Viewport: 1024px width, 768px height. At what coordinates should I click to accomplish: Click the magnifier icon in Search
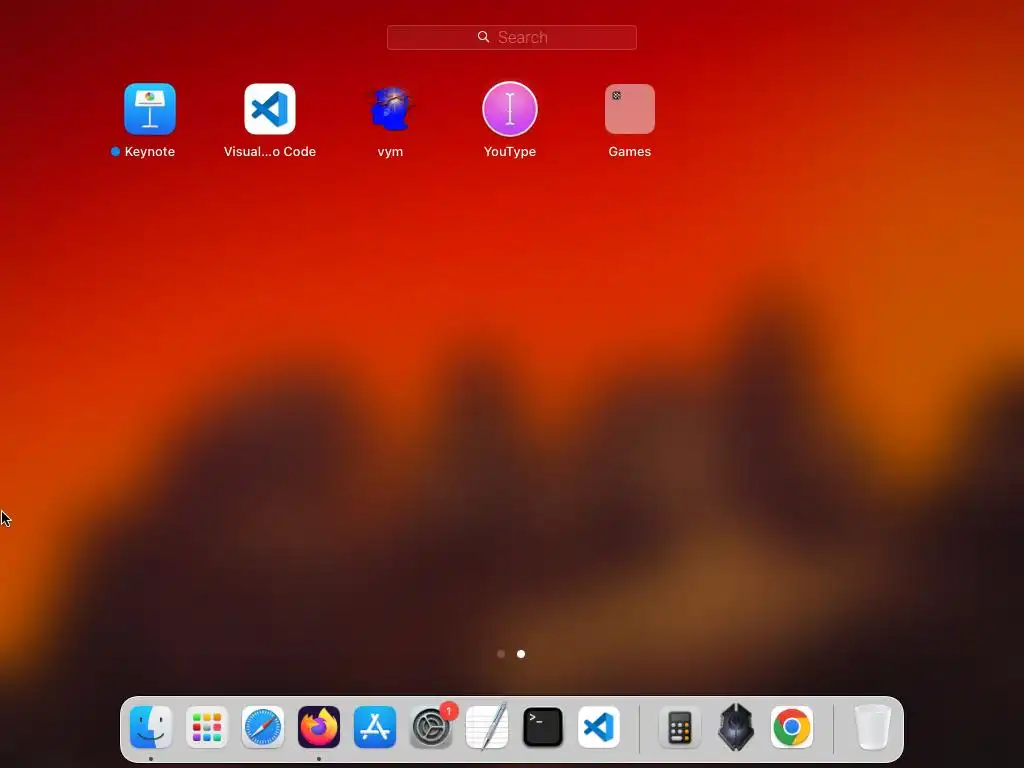click(483, 37)
